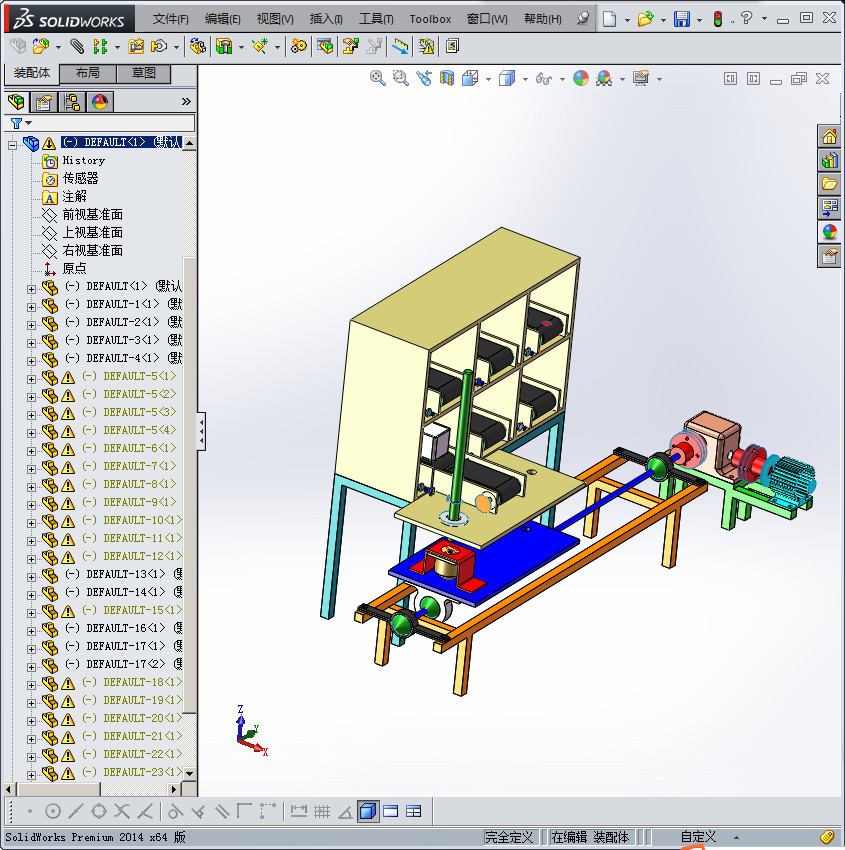Screen dimensions: 845x850
Task: Toggle Hide/Show Items glasses icon
Action: click(x=544, y=79)
